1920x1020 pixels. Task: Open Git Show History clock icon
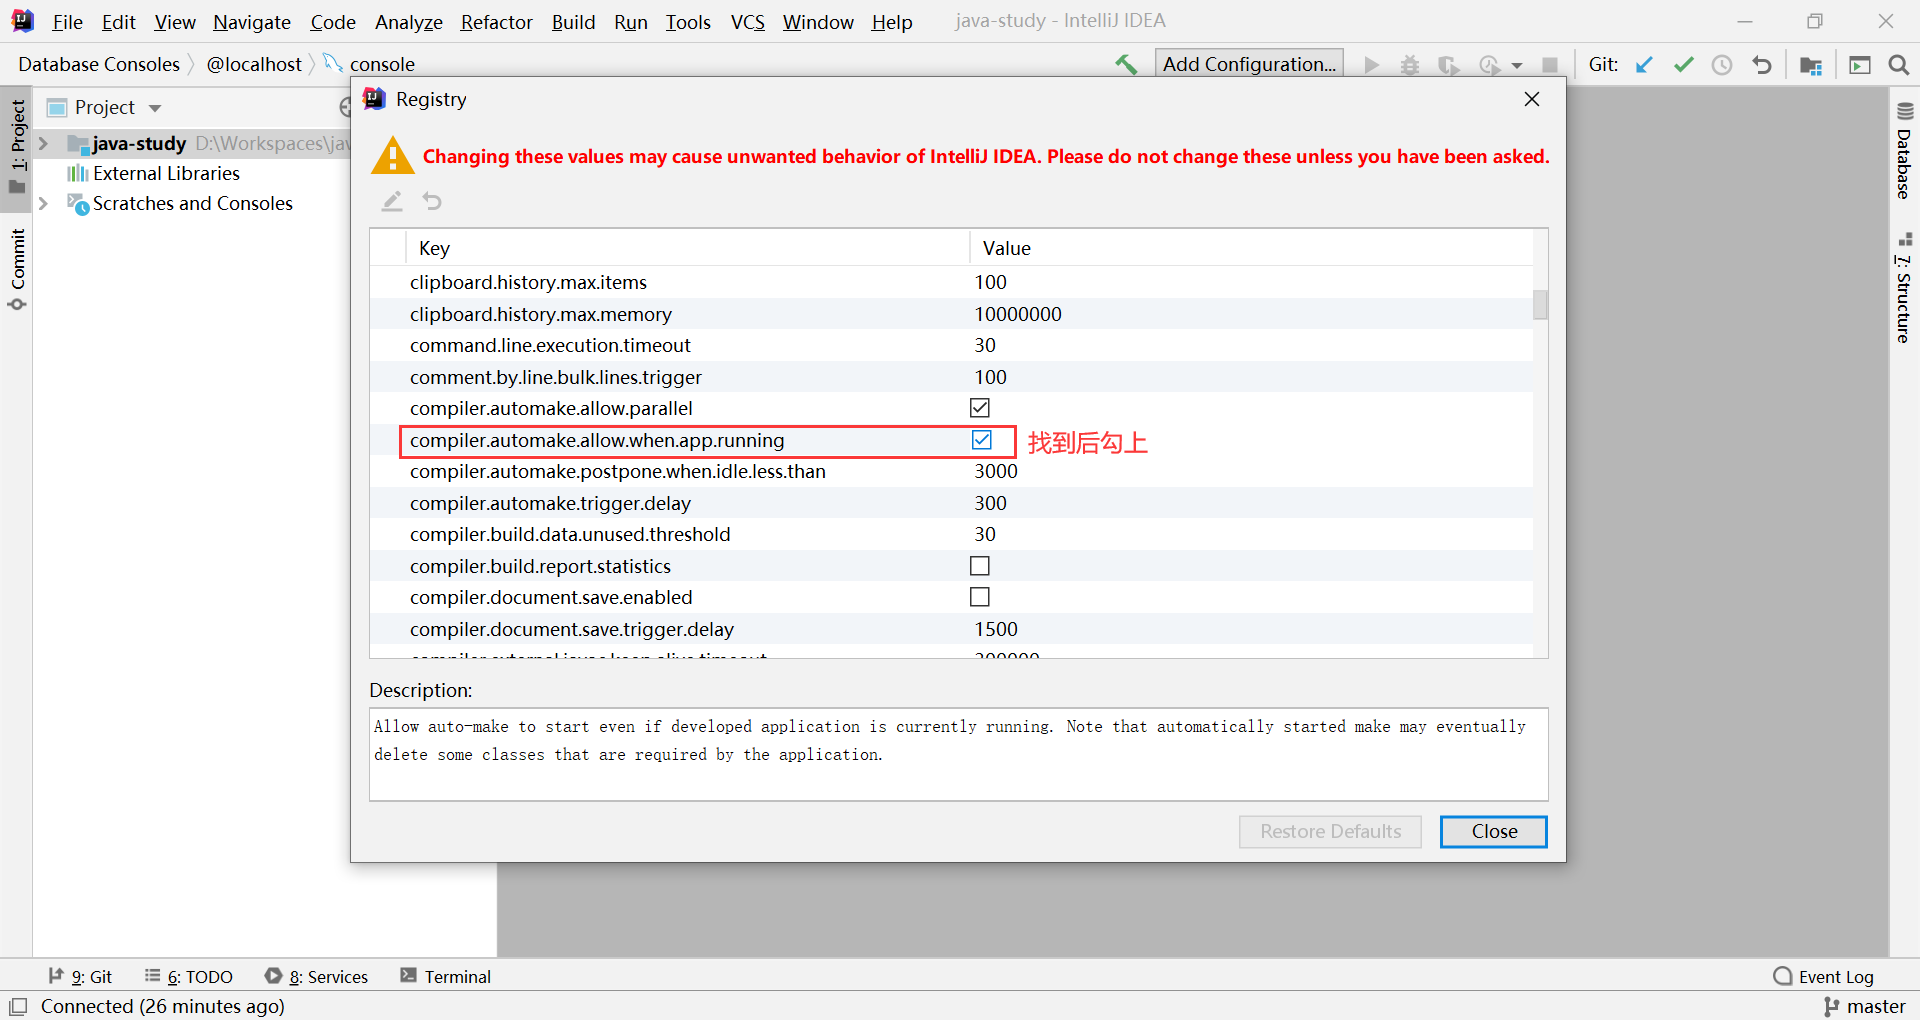click(x=1722, y=65)
